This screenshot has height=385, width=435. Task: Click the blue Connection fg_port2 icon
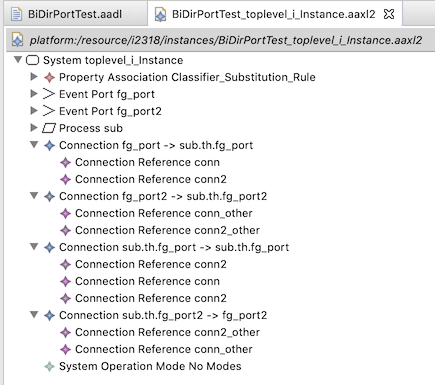tap(49, 196)
